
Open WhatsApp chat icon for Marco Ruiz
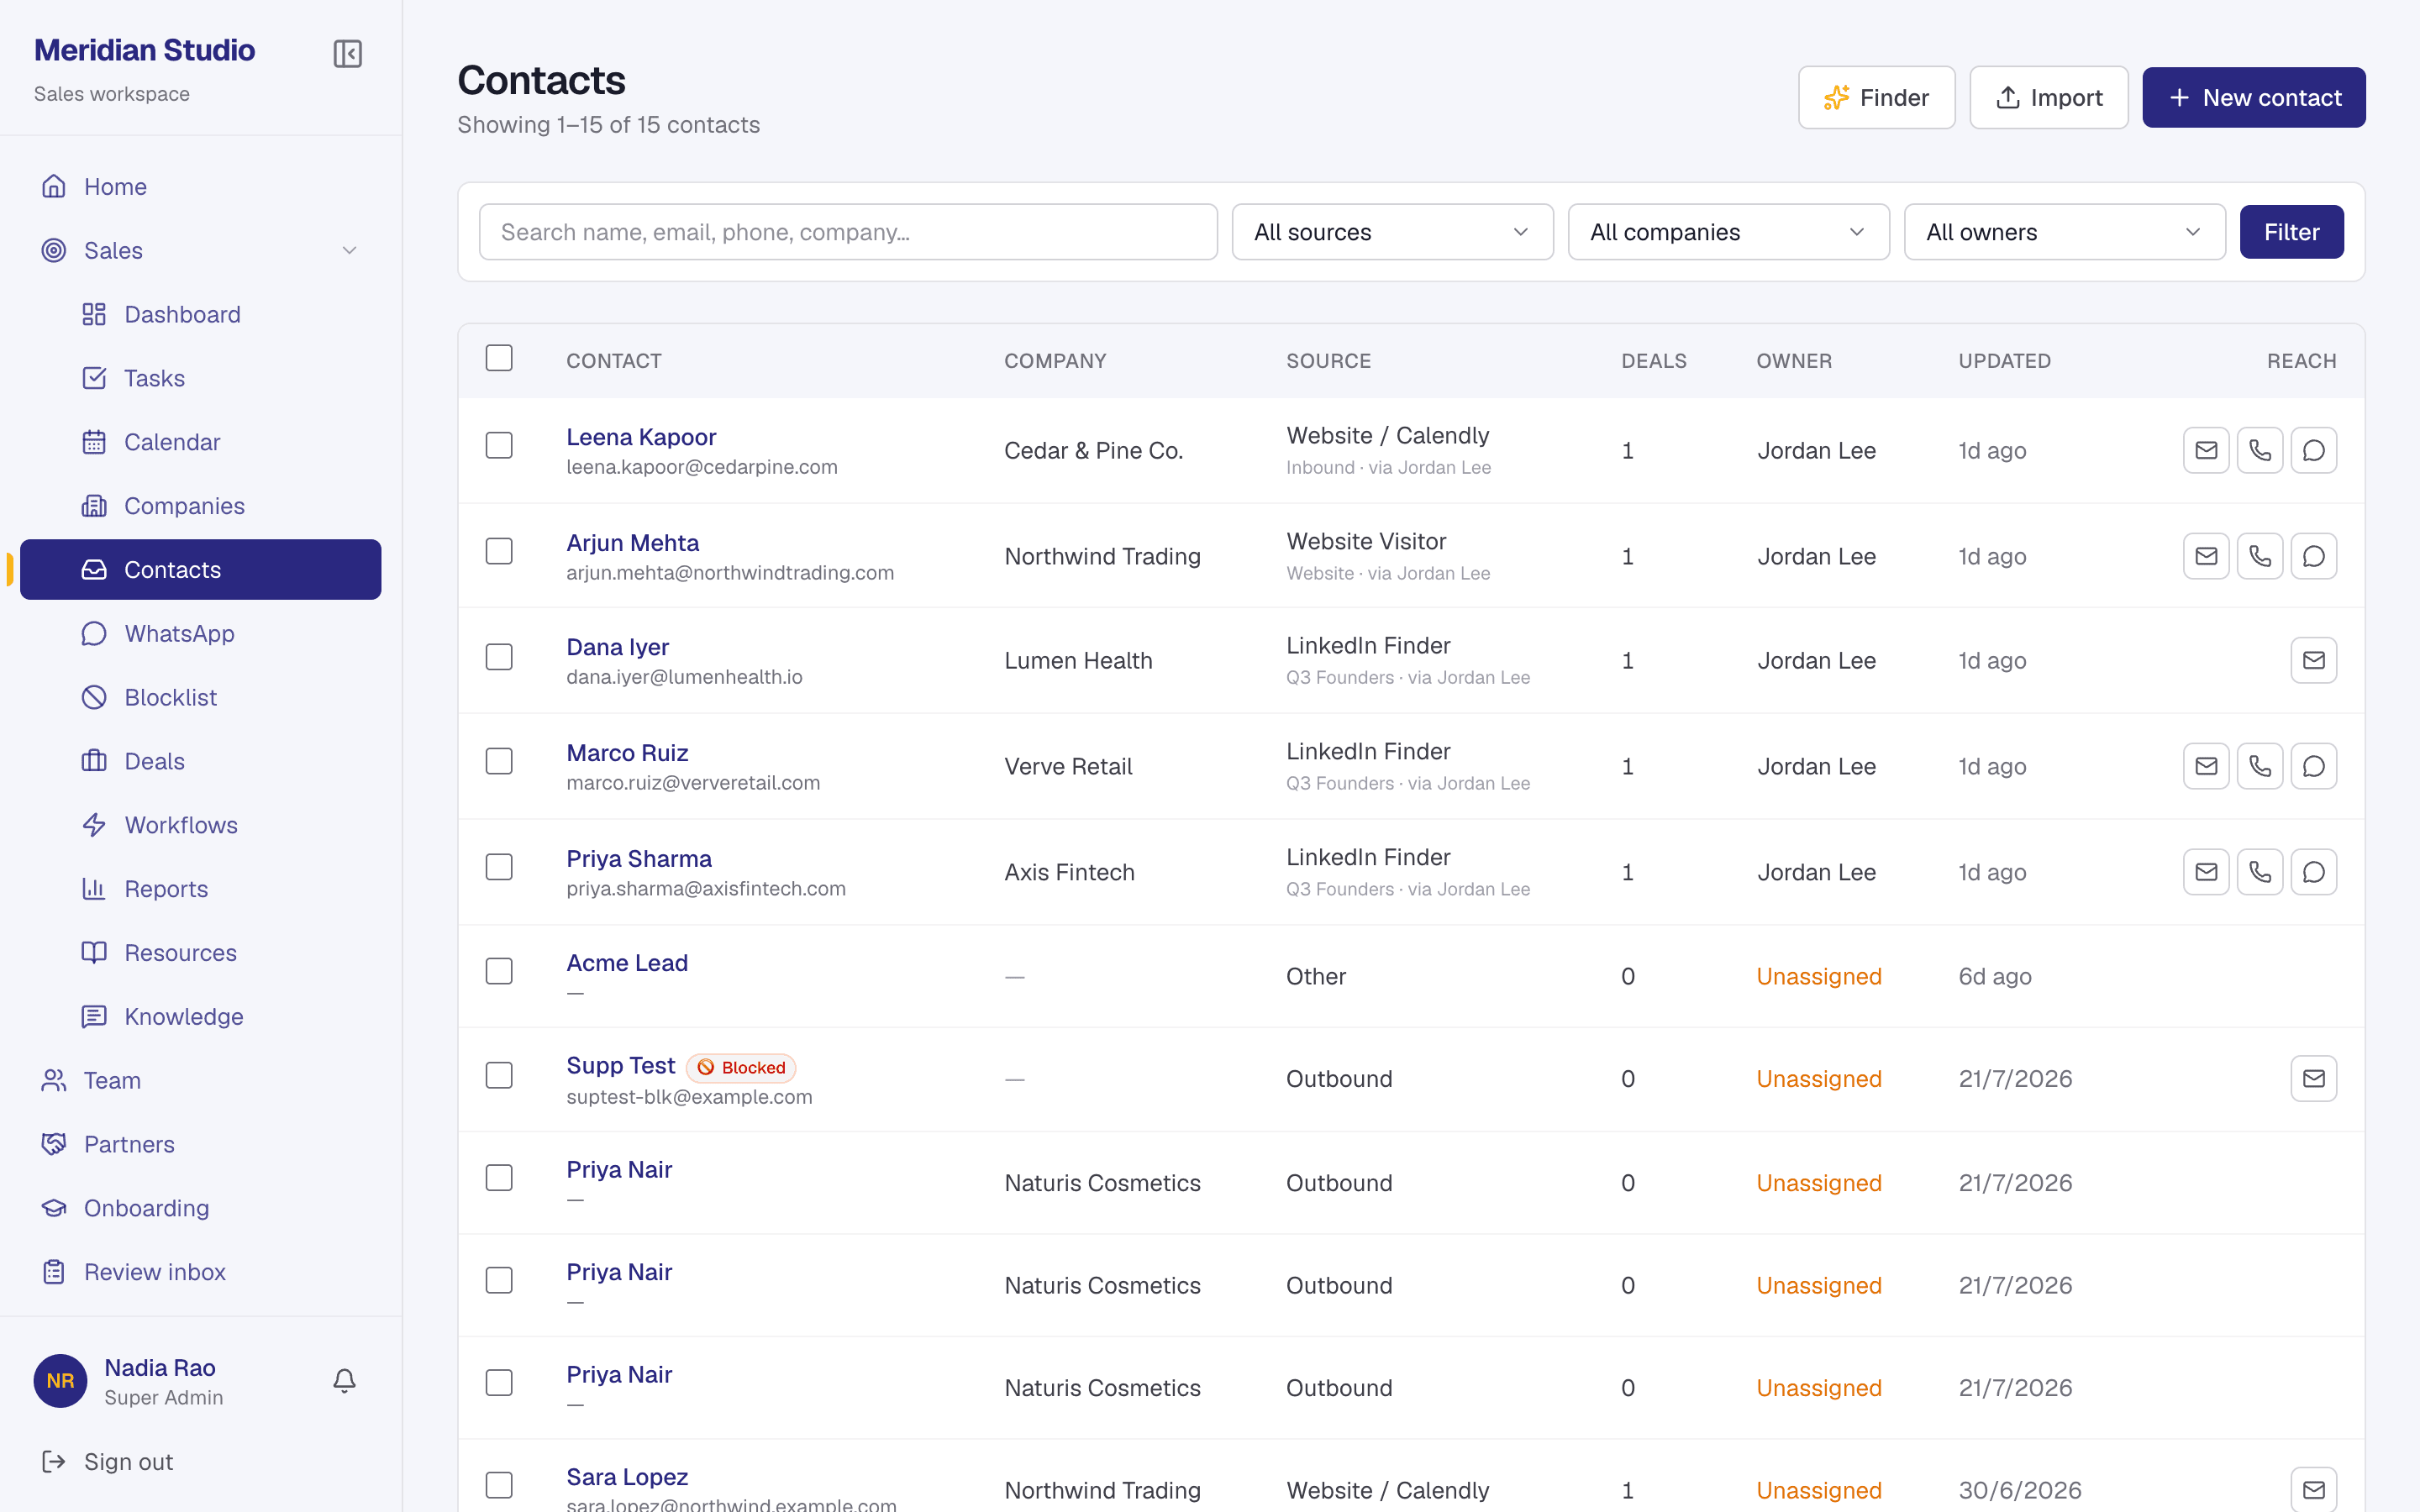2314,766
